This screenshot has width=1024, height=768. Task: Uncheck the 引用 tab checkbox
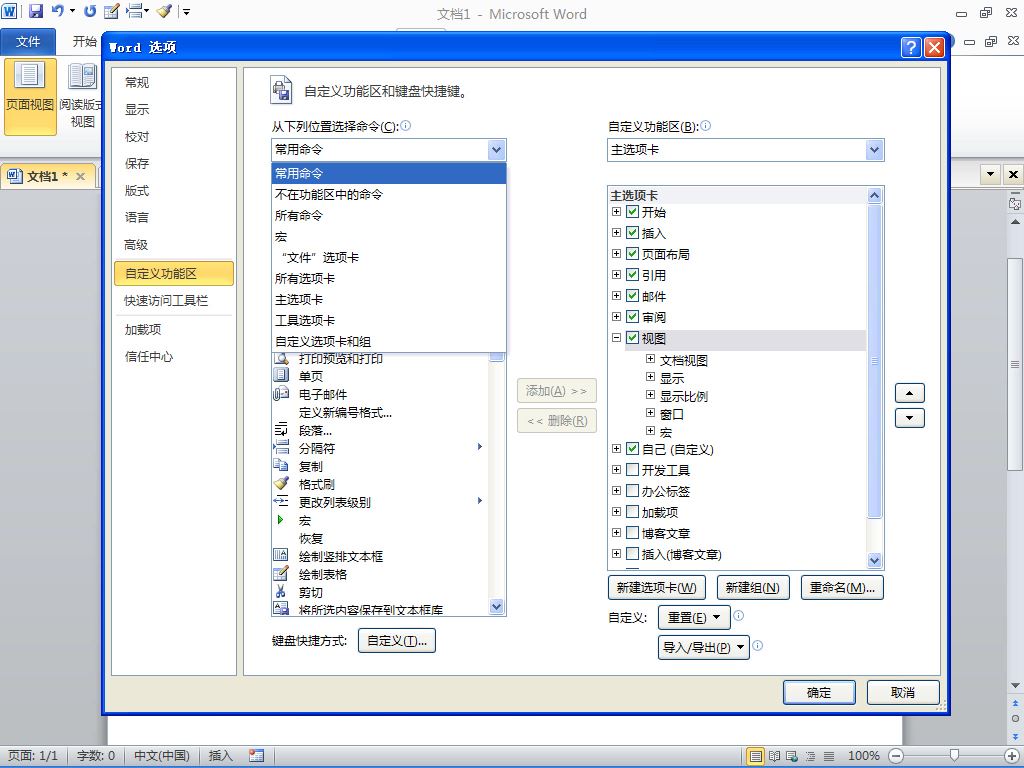point(632,274)
